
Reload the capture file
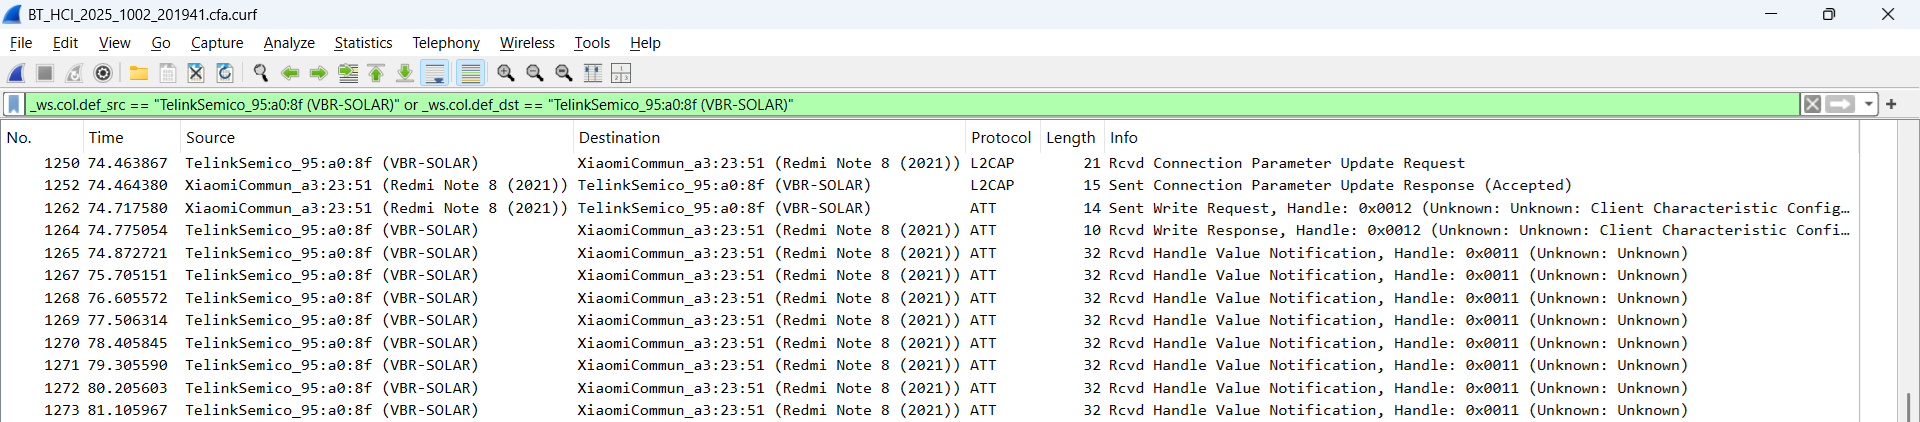pos(225,73)
